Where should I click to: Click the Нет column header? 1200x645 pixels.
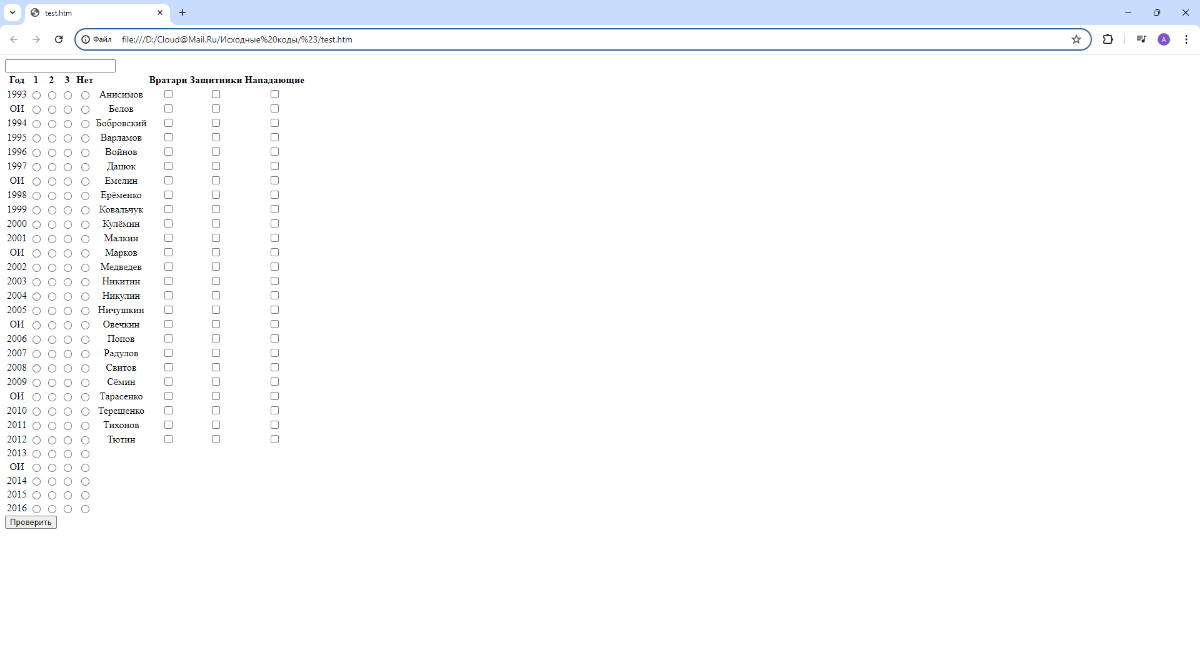pyautogui.click(x=85, y=80)
